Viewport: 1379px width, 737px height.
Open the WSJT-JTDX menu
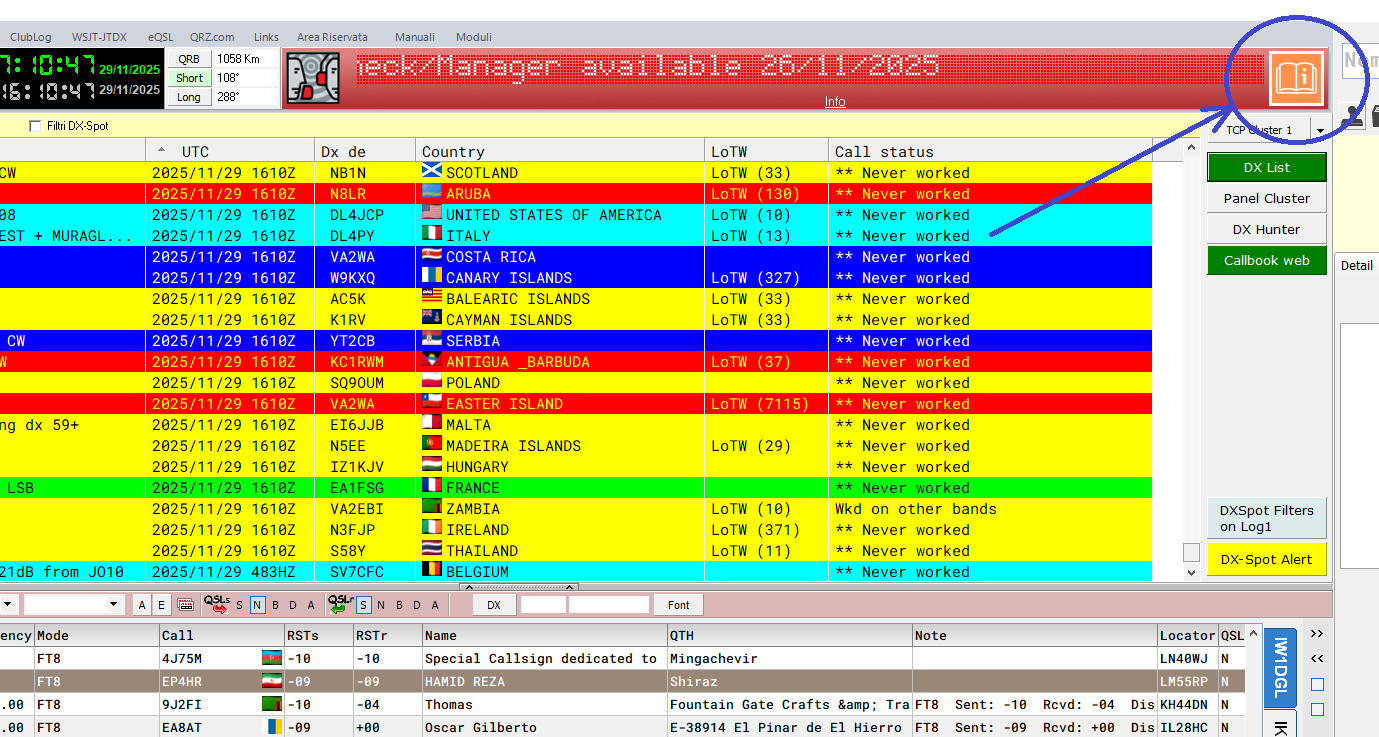pos(99,37)
